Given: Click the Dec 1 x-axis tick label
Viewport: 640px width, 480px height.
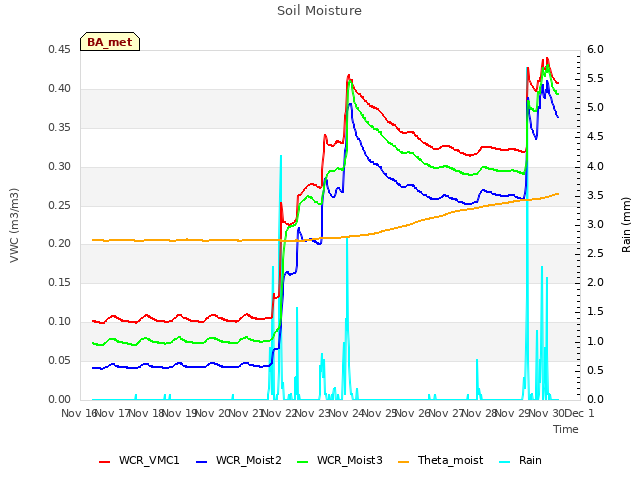Looking at the screenshot, I should coord(580,413).
